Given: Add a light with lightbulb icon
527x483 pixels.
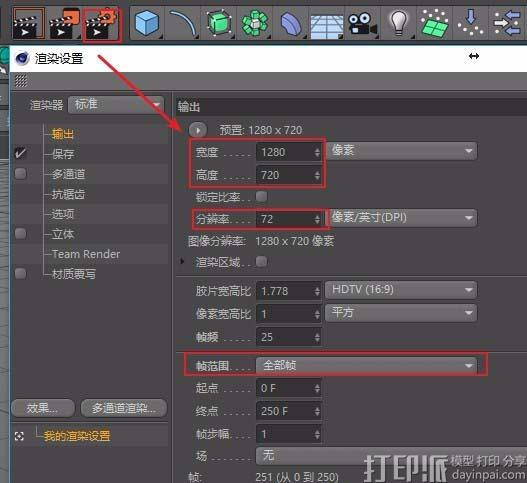Looking at the screenshot, I should [399, 23].
